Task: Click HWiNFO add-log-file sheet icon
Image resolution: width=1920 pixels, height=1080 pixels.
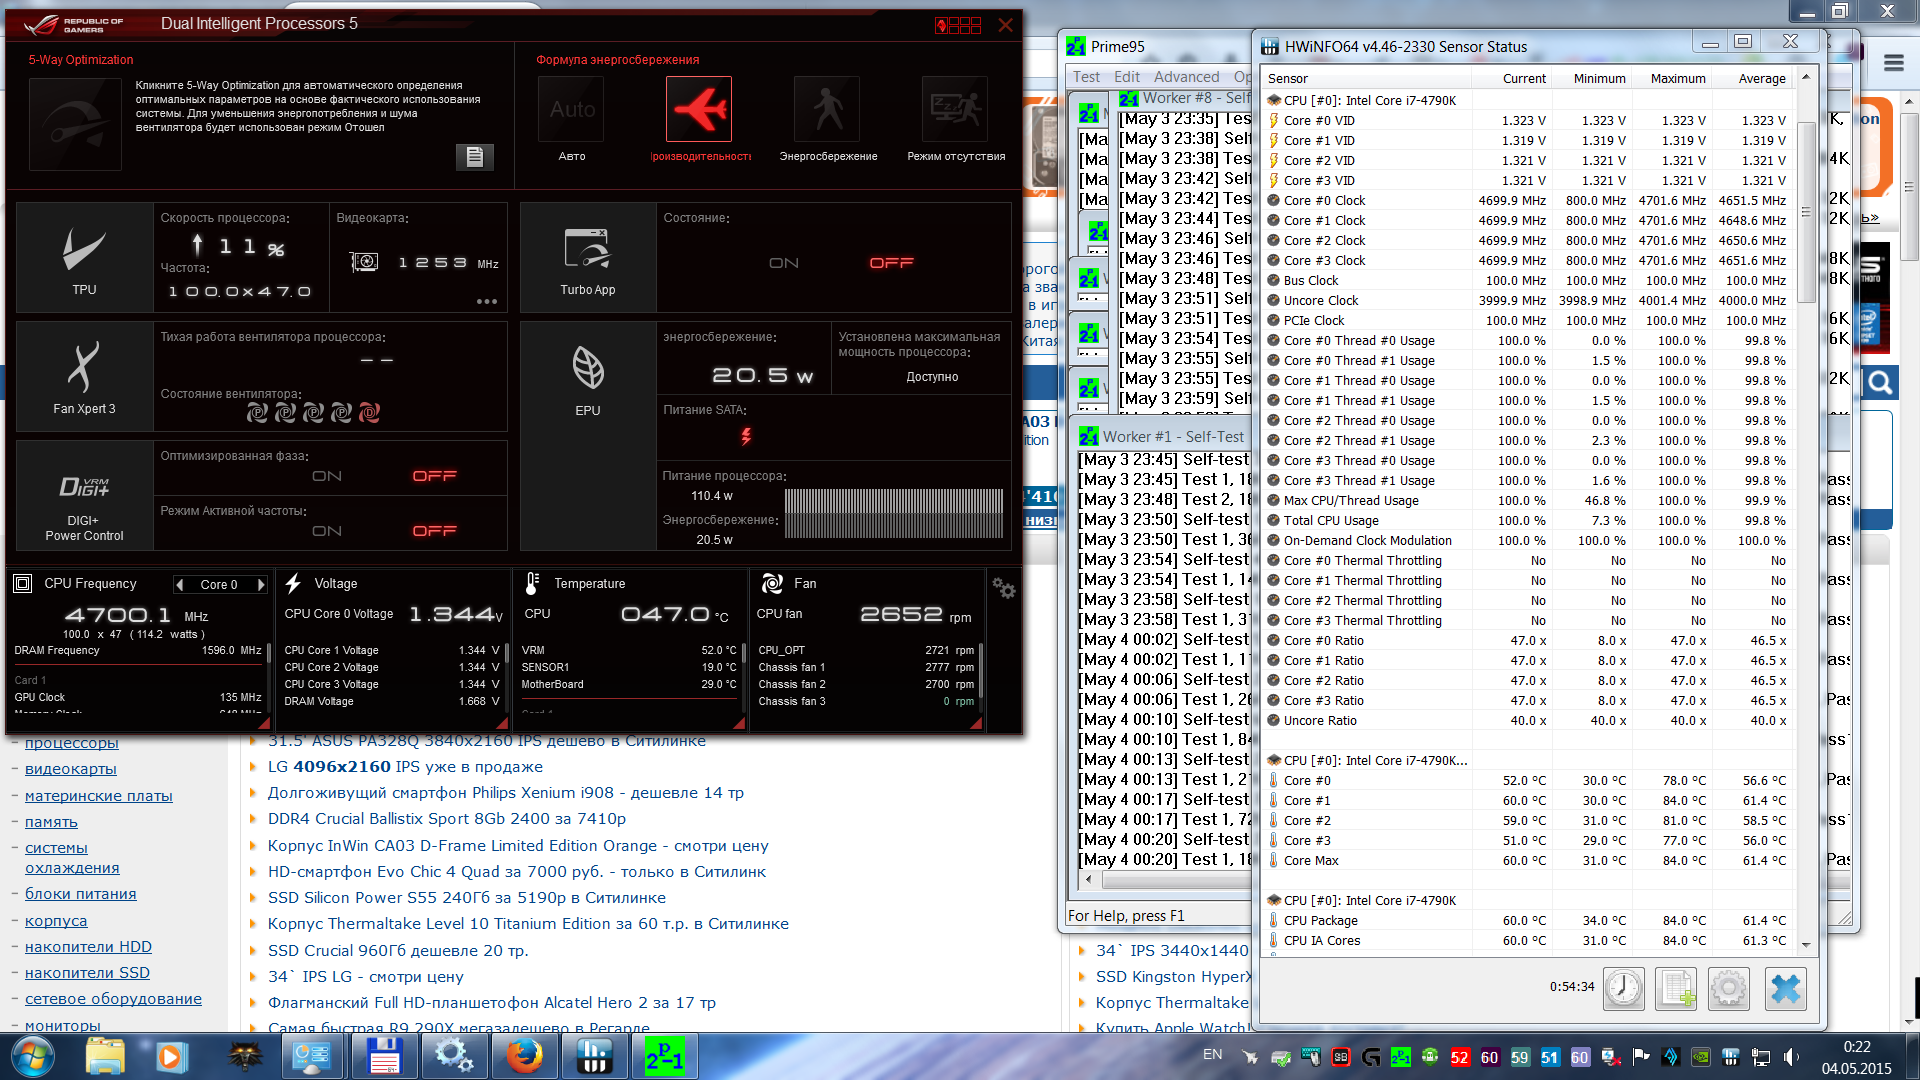Action: point(1676,989)
